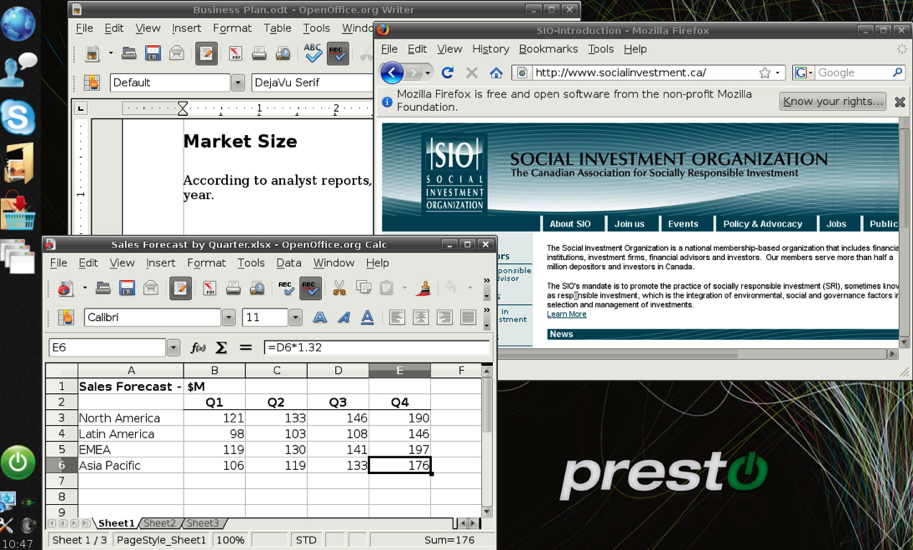Expand font size 11 dropdown in Calc
The image size is (913, 550).
coord(296,317)
